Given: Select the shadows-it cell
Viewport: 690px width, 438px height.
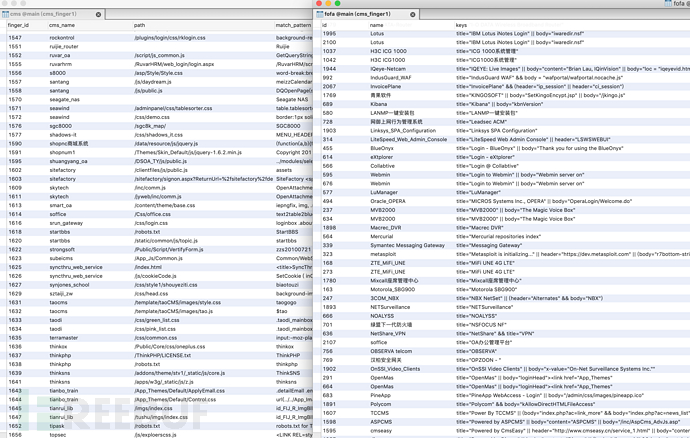Looking at the screenshot, I should coord(63,135).
